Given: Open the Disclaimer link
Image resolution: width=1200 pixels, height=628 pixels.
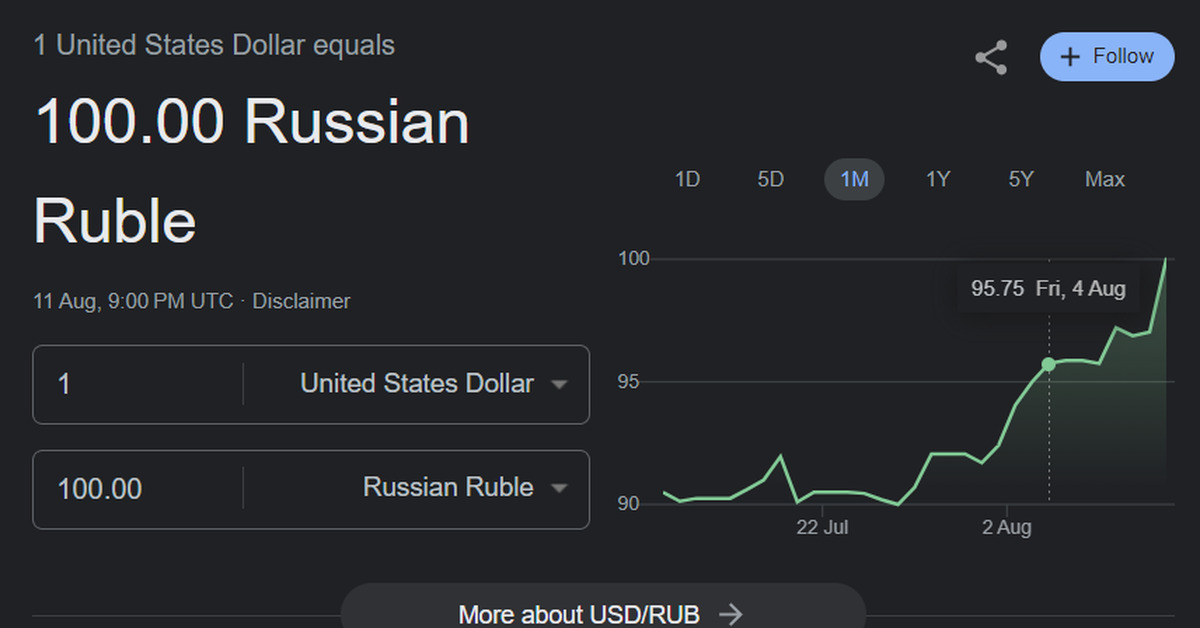Looking at the screenshot, I should 301,301.
